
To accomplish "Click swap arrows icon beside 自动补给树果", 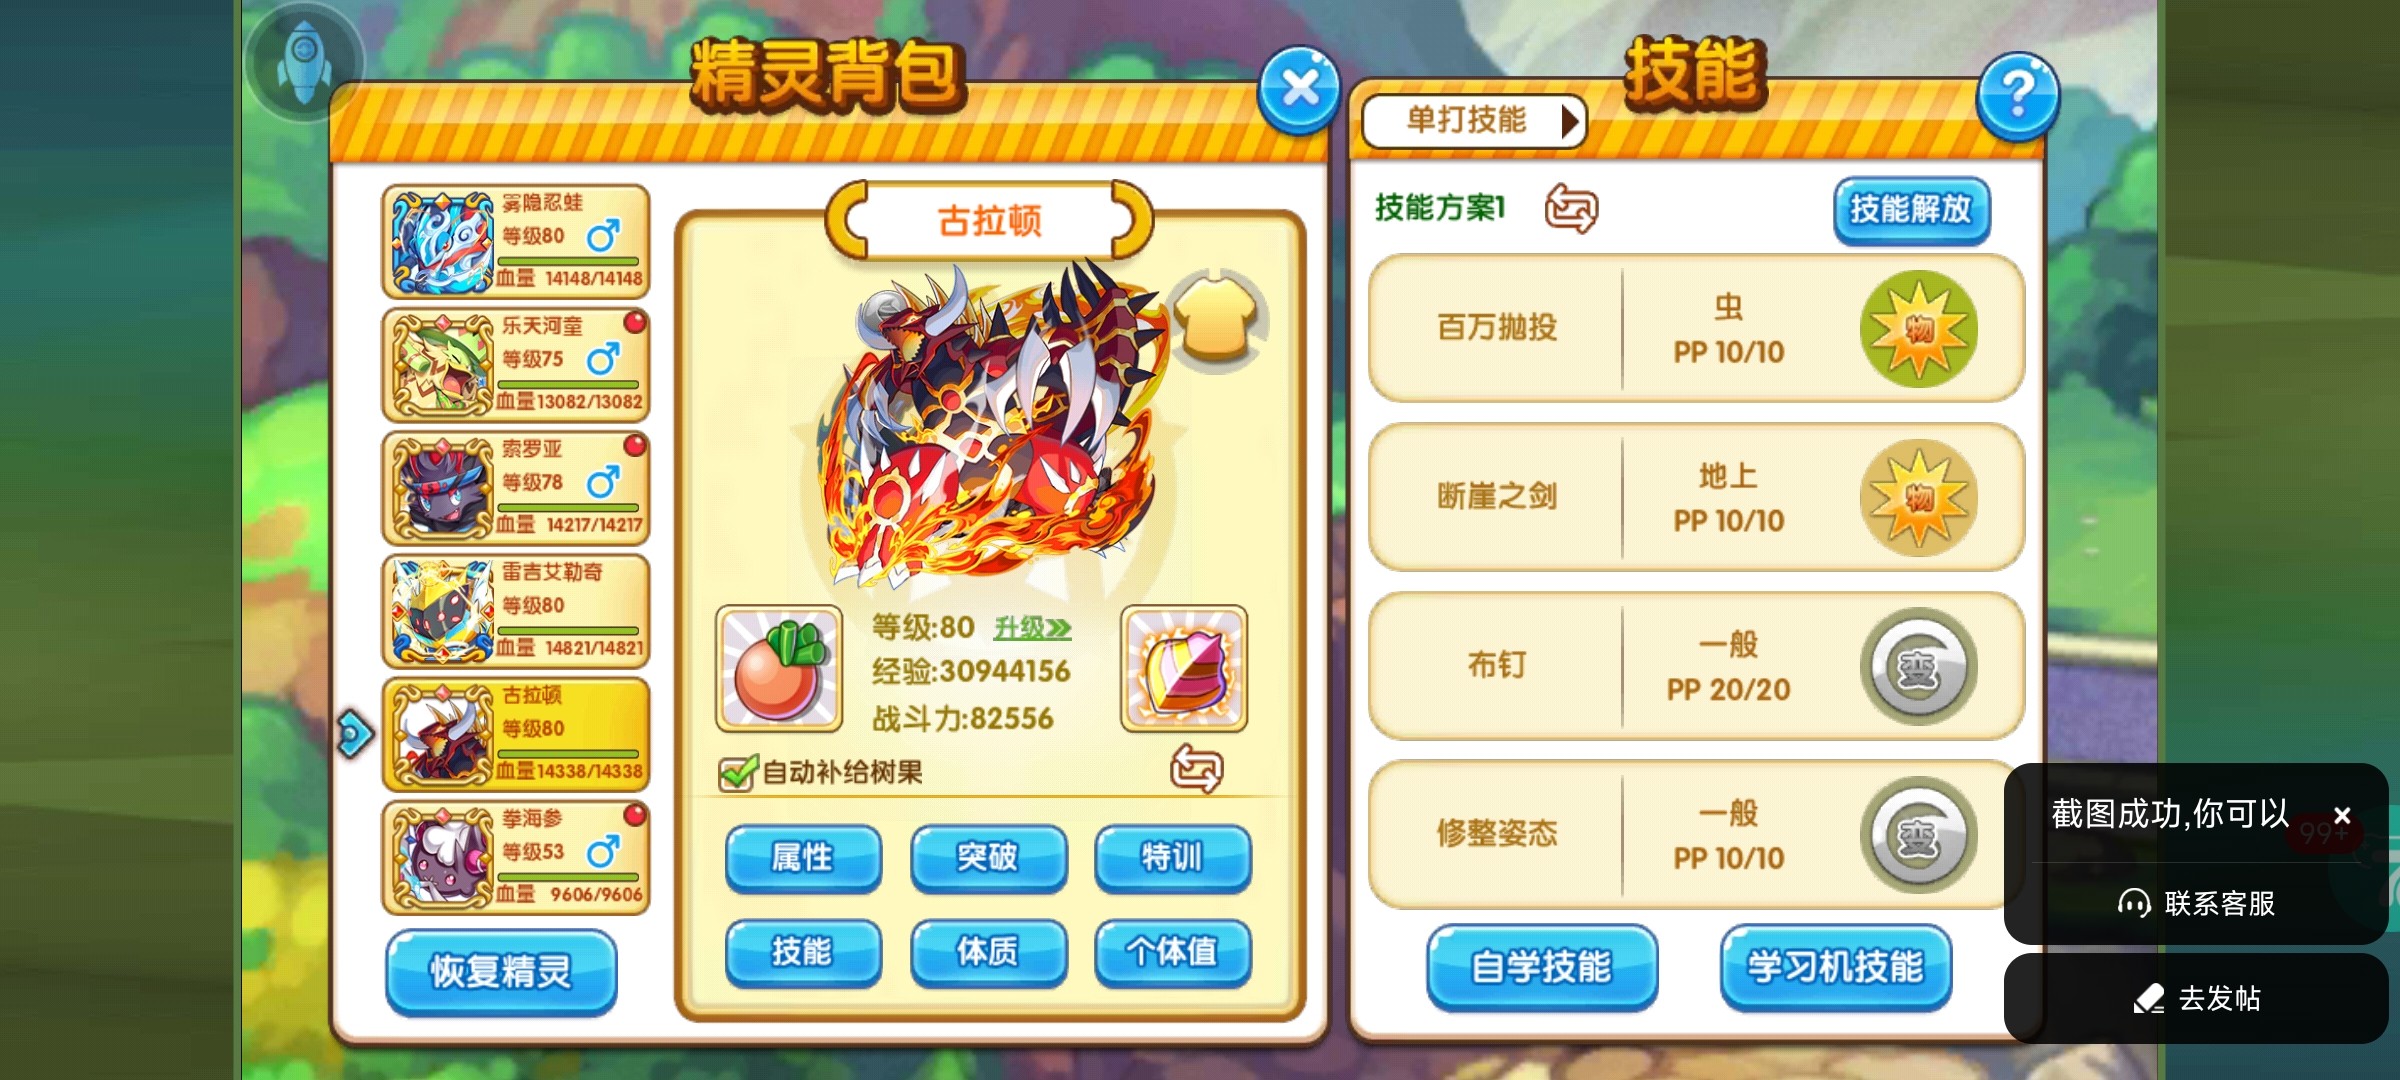I will 1196,769.
